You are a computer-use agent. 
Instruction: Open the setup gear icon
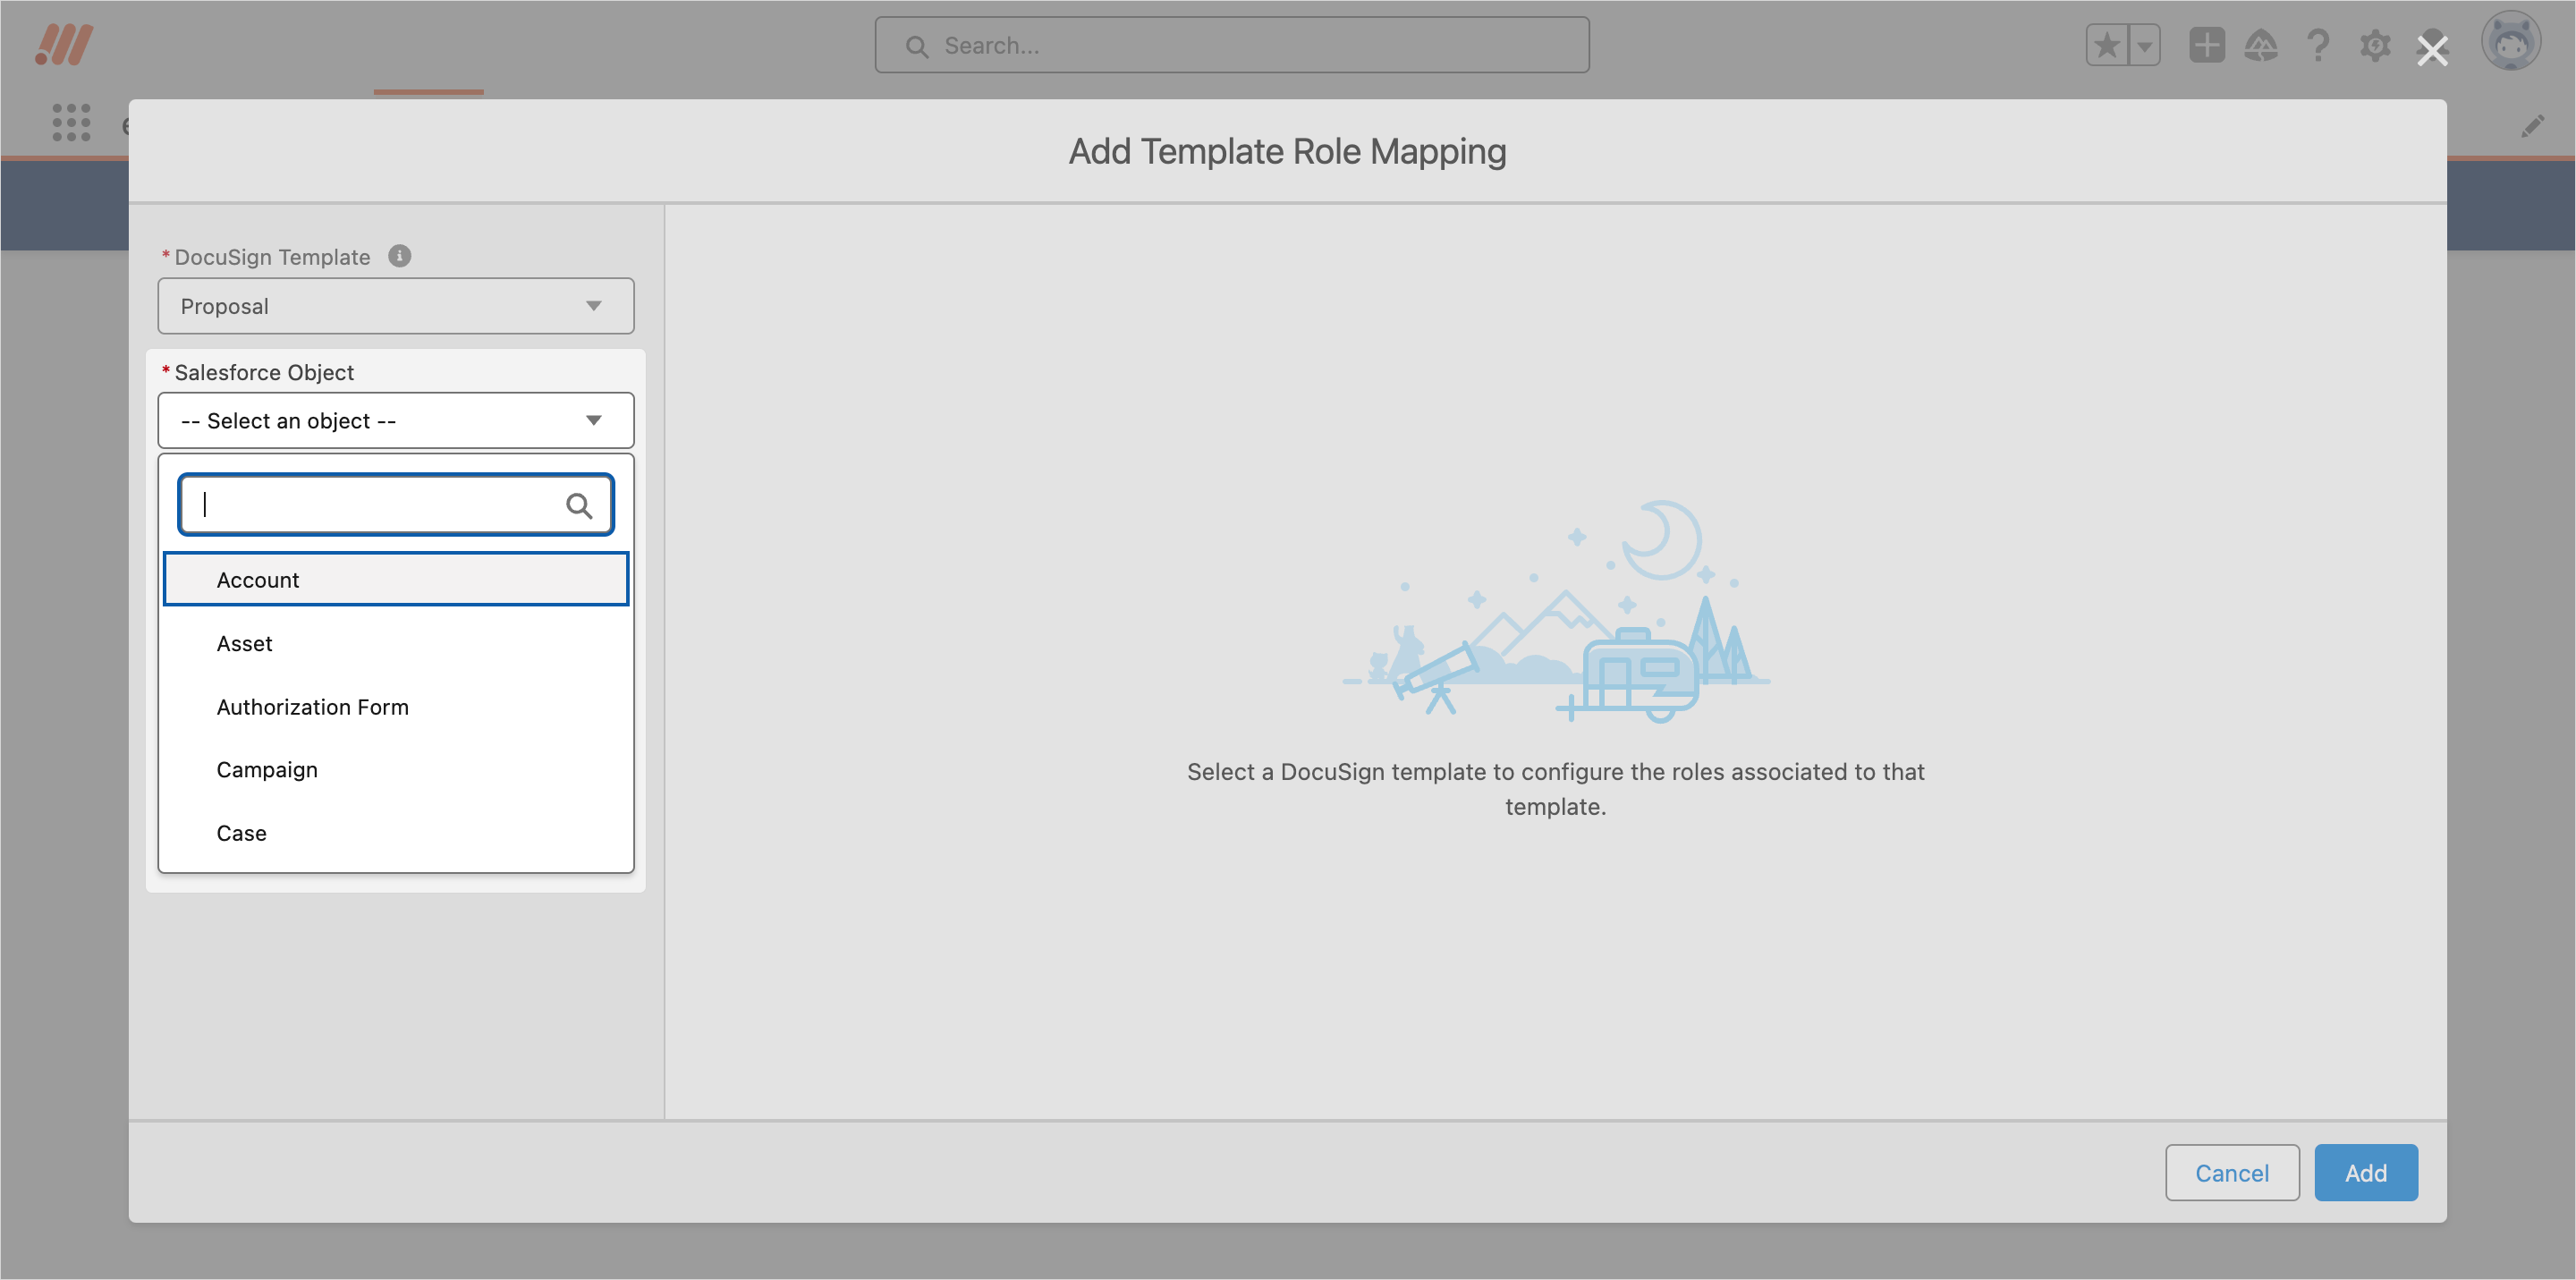(2374, 45)
